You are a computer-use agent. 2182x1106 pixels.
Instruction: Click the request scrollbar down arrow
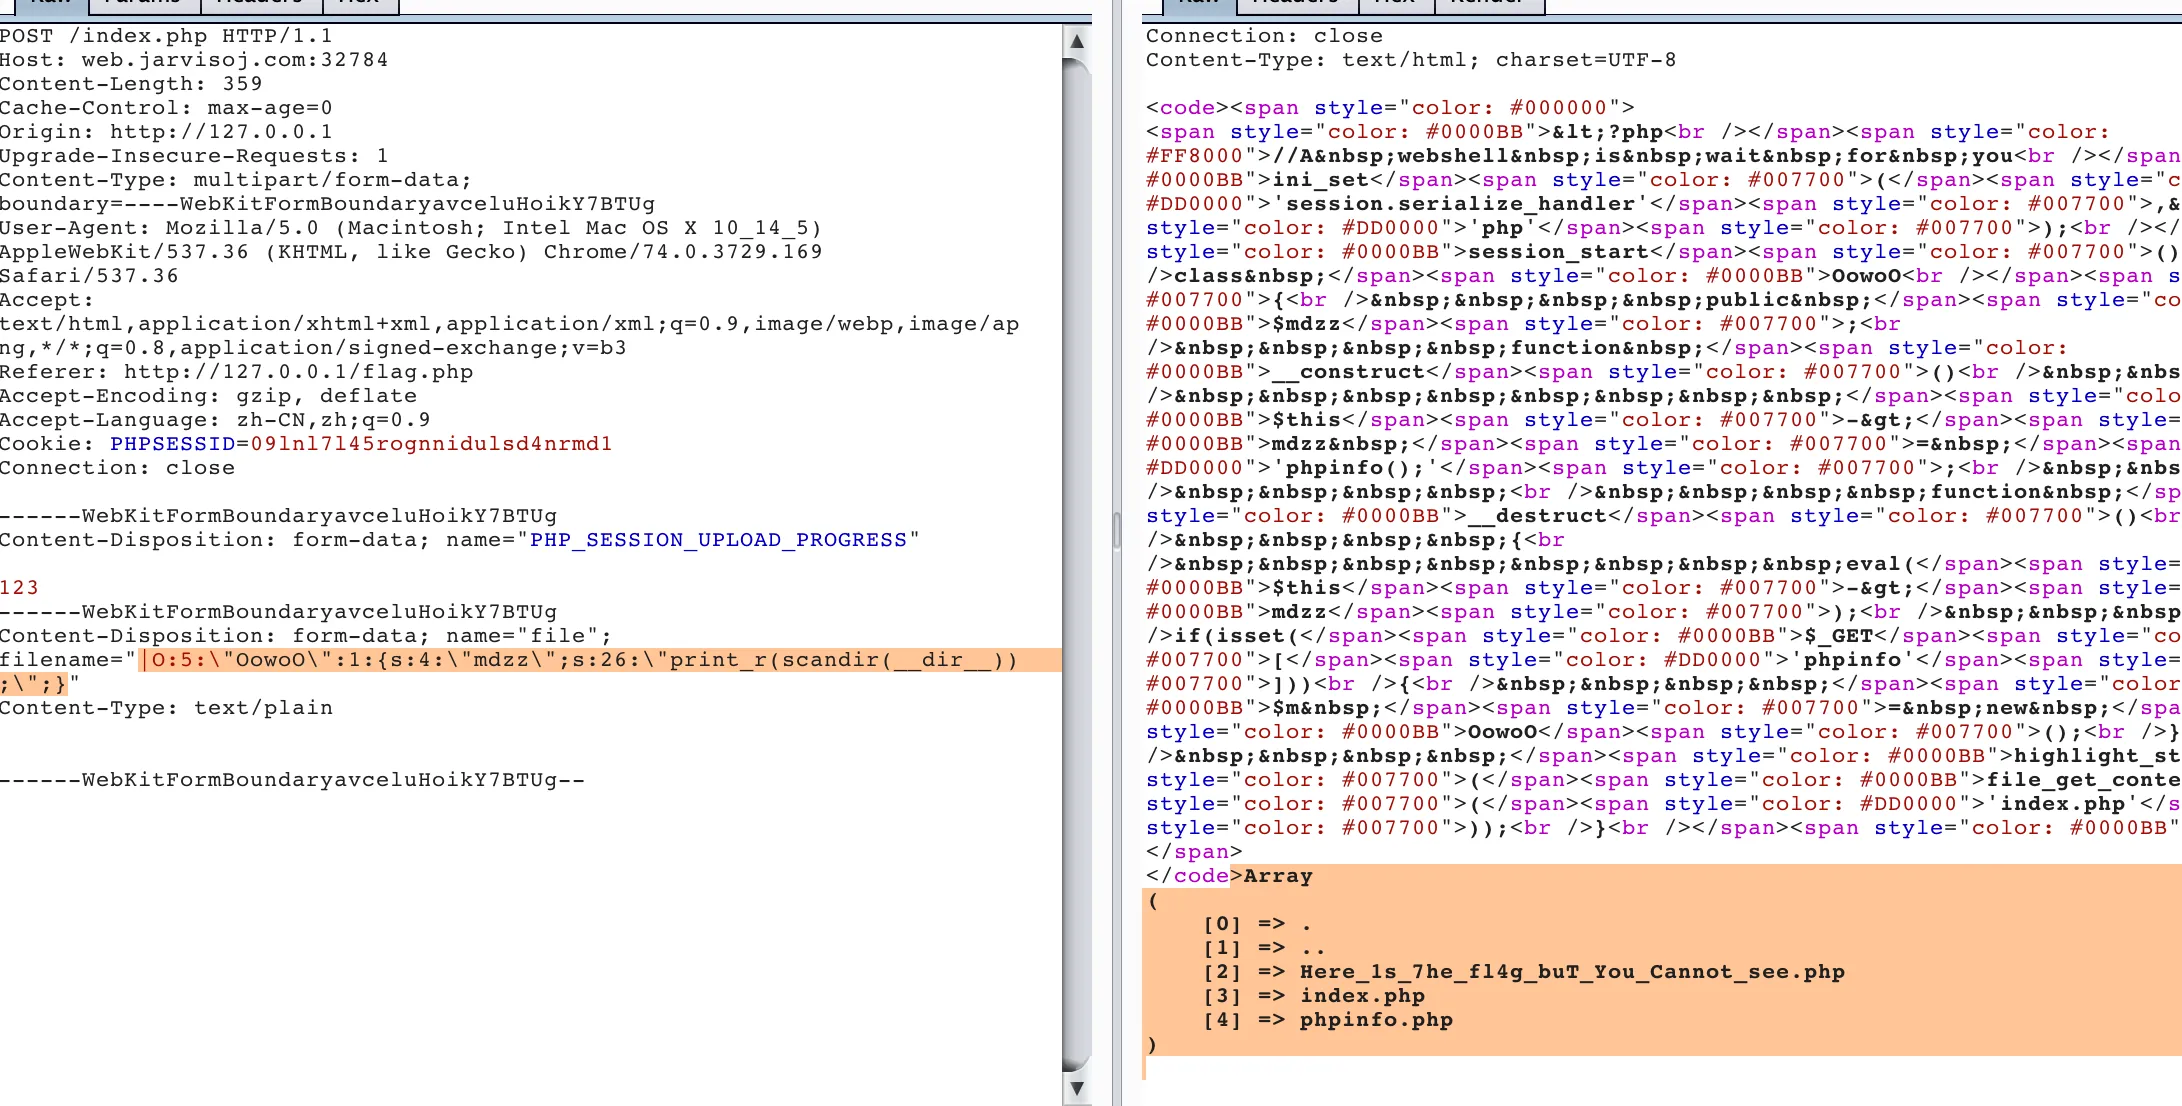coord(1076,1088)
